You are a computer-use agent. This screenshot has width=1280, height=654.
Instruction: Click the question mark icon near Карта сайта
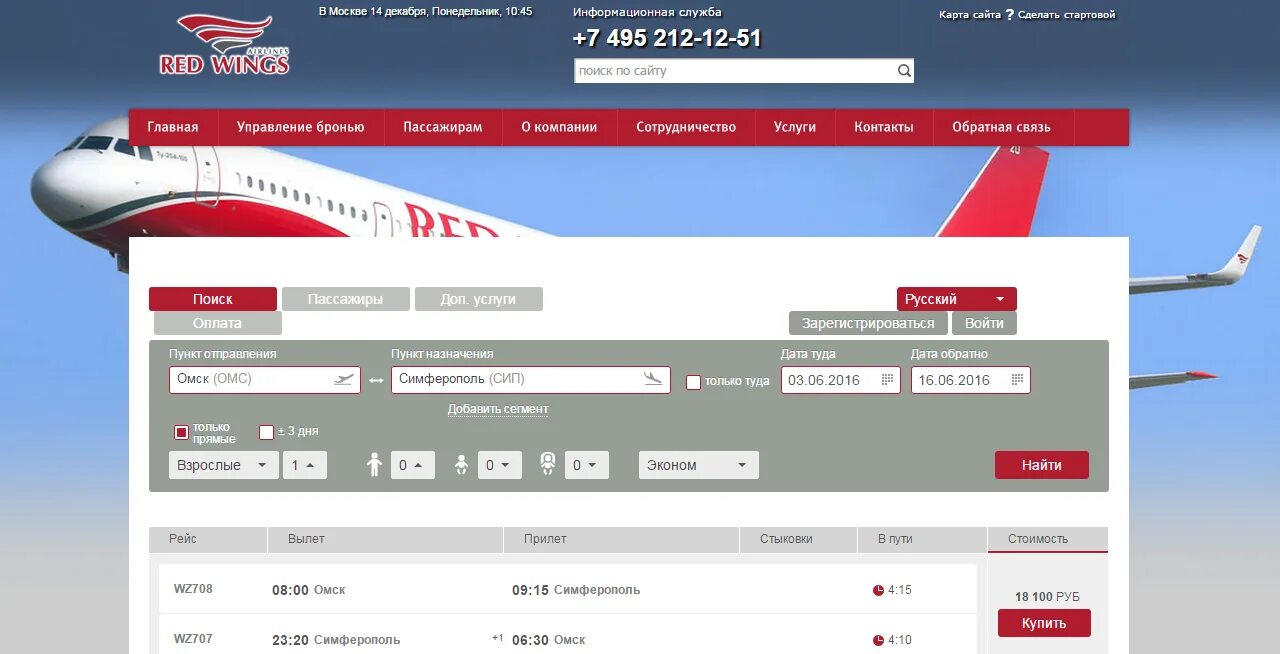click(1009, 14)
